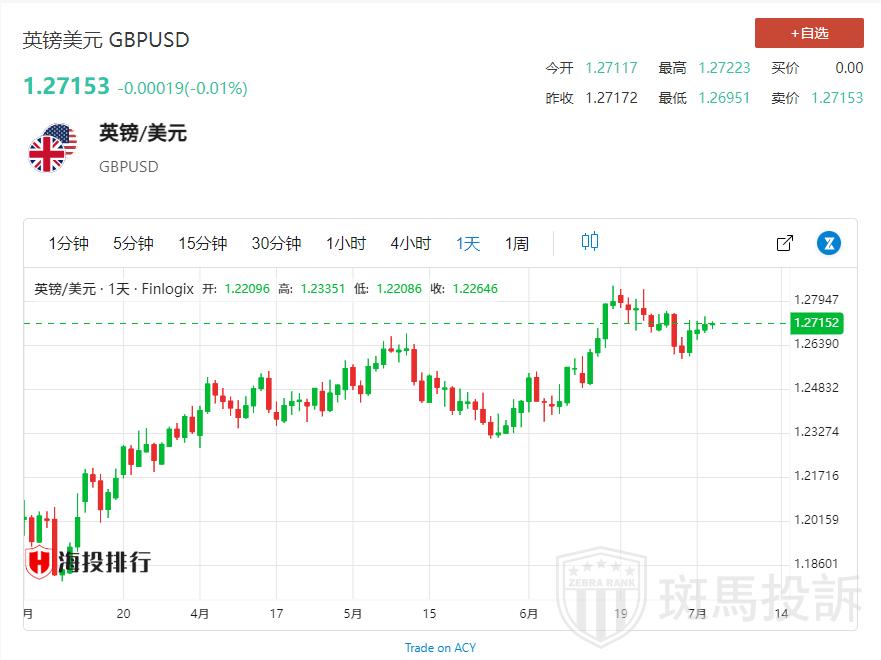Choose the 4小时 chart interval
This screenshot has width=881, height=660.
coord(411,243)
